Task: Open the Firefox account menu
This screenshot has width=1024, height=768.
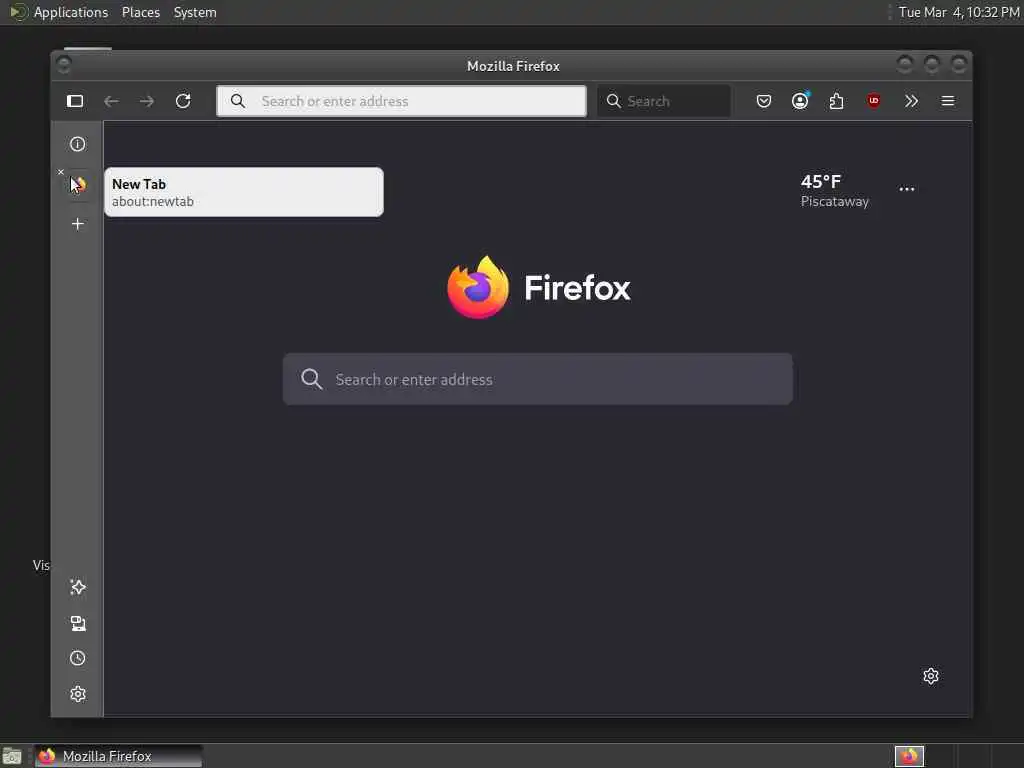Action: pos(800,101)
